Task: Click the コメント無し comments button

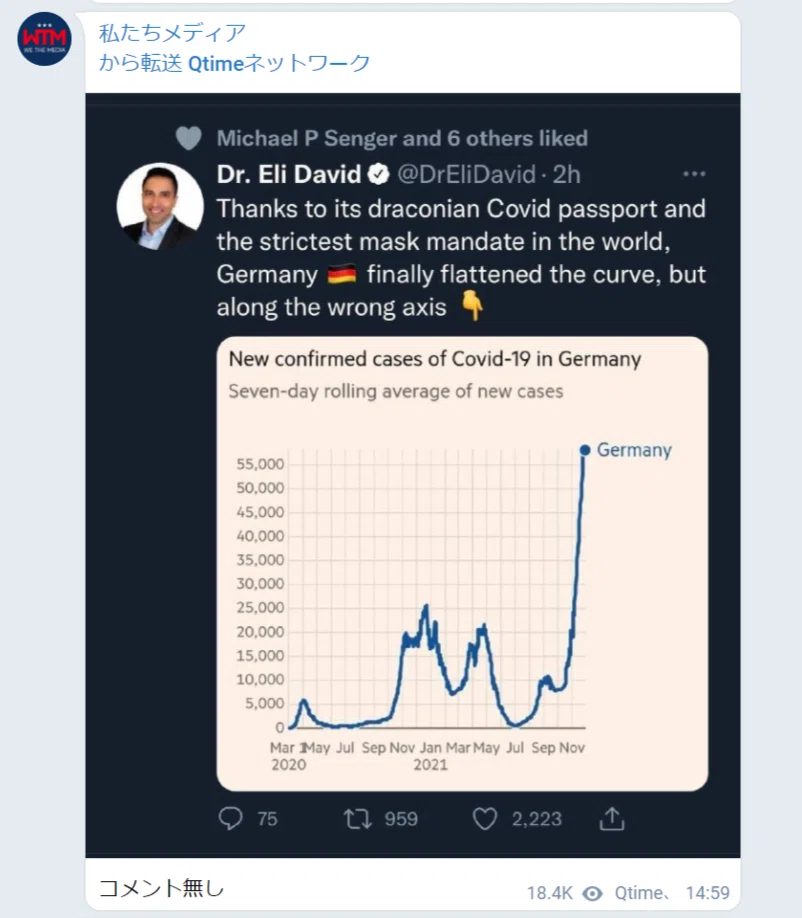Action: 161,888
